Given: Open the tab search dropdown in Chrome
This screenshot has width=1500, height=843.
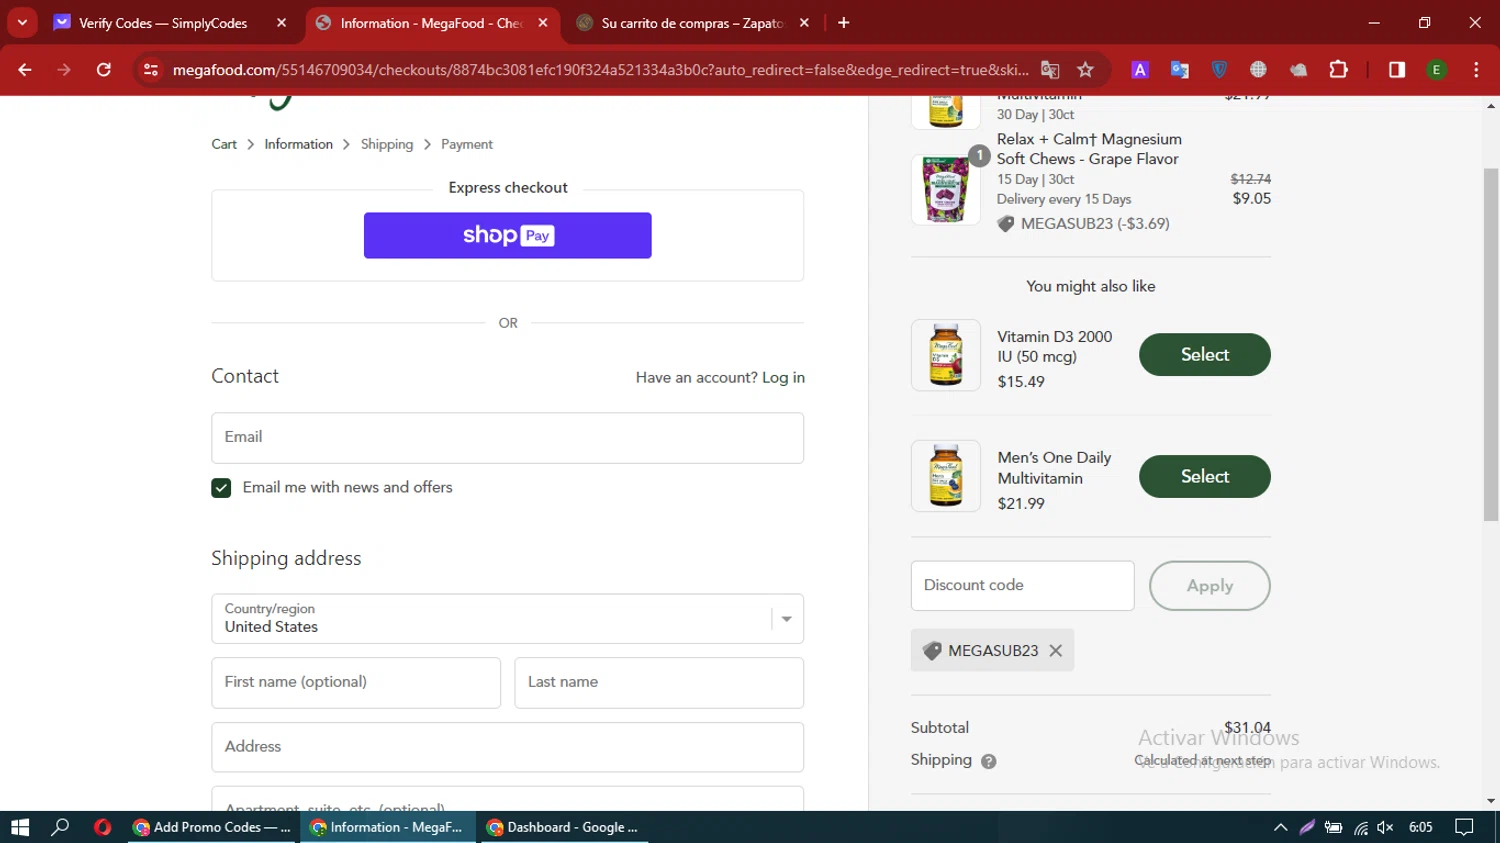Looking at the screenshot, I should click(x=22, y=23).
